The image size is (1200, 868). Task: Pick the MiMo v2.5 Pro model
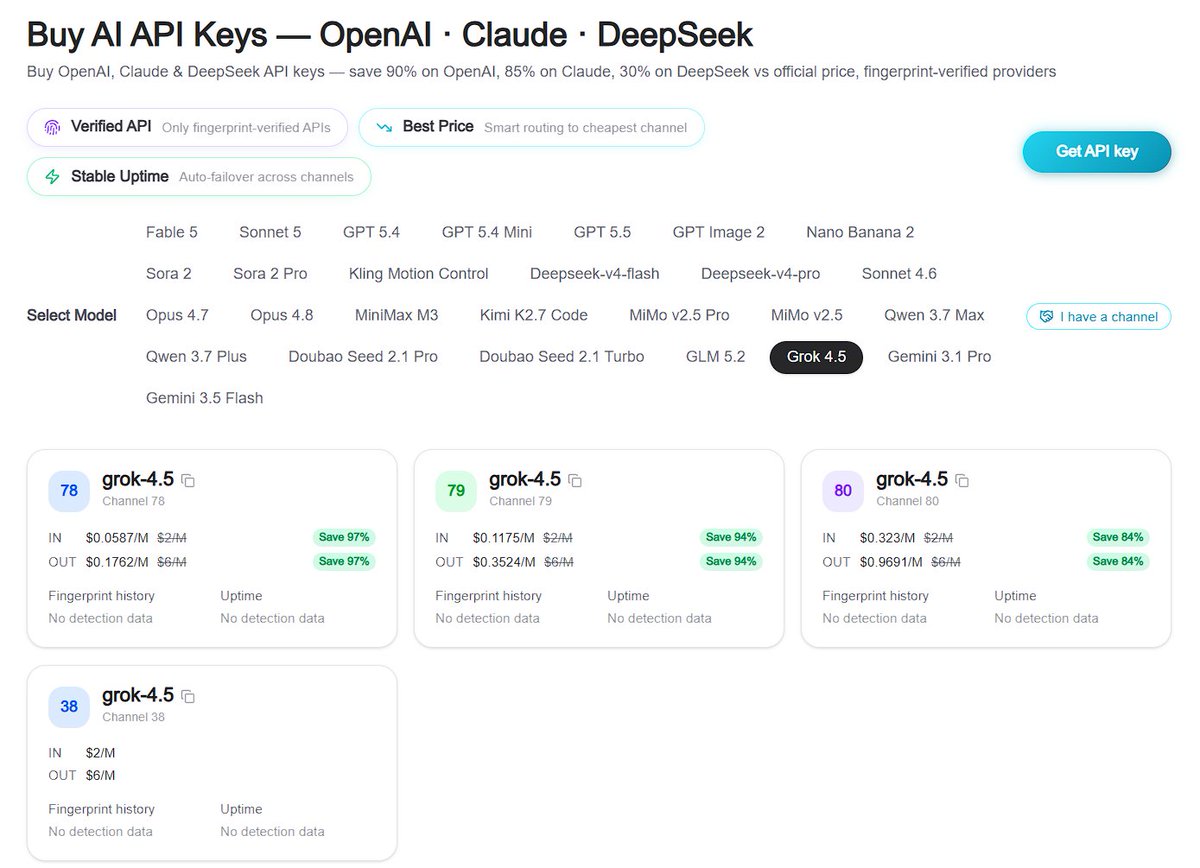tap(680, 315)
